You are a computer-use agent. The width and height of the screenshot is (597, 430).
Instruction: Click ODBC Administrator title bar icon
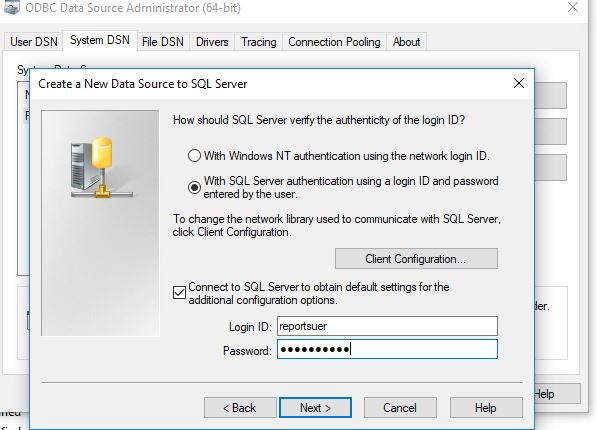pyautogui.click(x=11, y=8)
